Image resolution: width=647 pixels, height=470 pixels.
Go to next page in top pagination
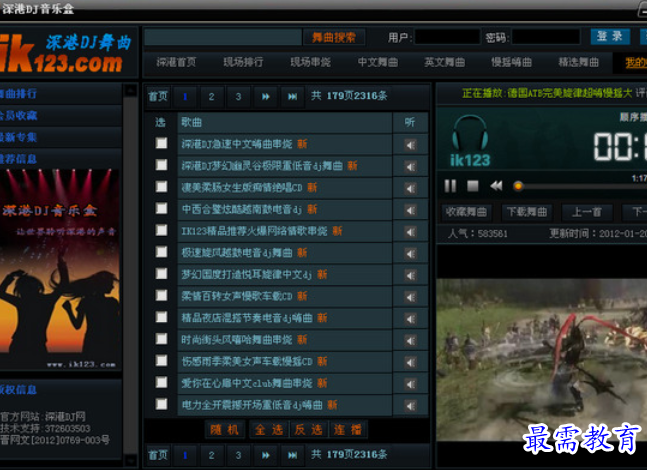click(x=265, y=97)
